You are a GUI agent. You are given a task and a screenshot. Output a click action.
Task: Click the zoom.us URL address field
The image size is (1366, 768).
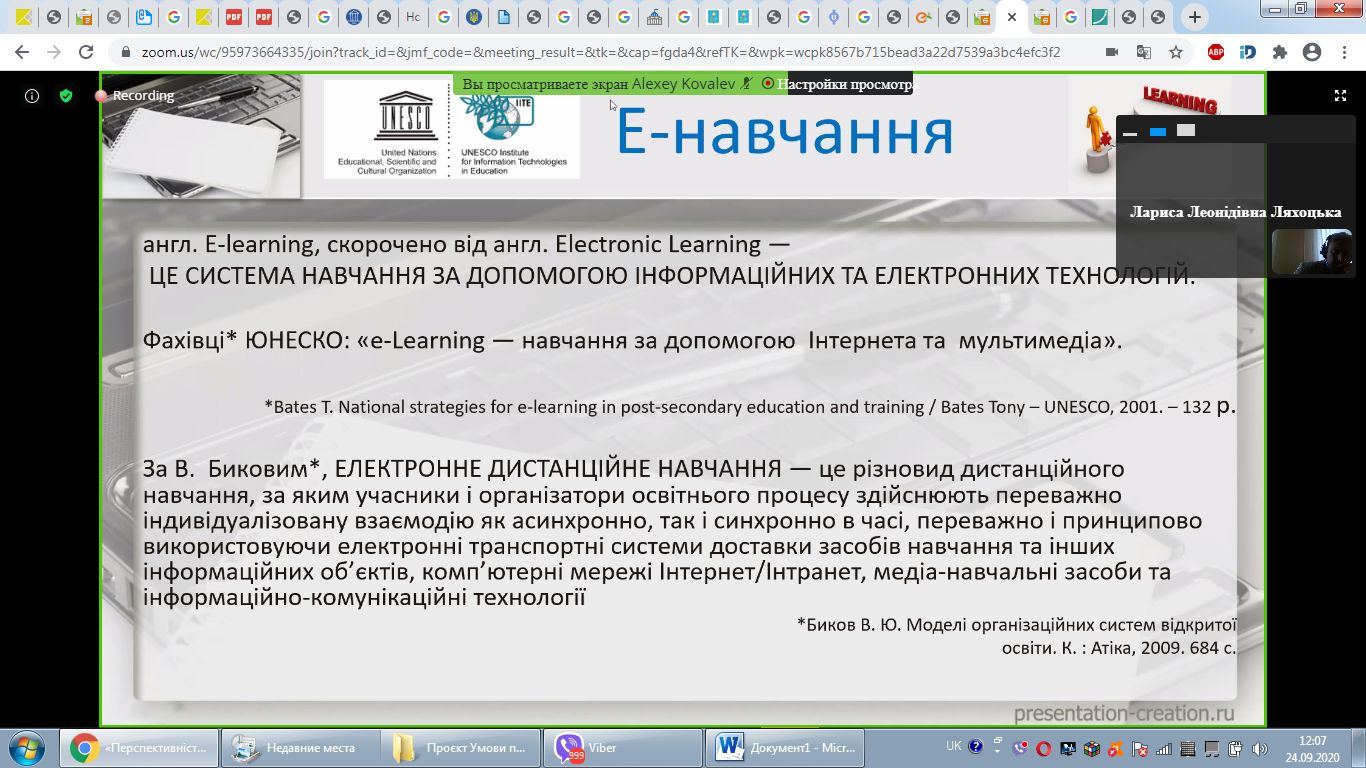click(600, 52)
